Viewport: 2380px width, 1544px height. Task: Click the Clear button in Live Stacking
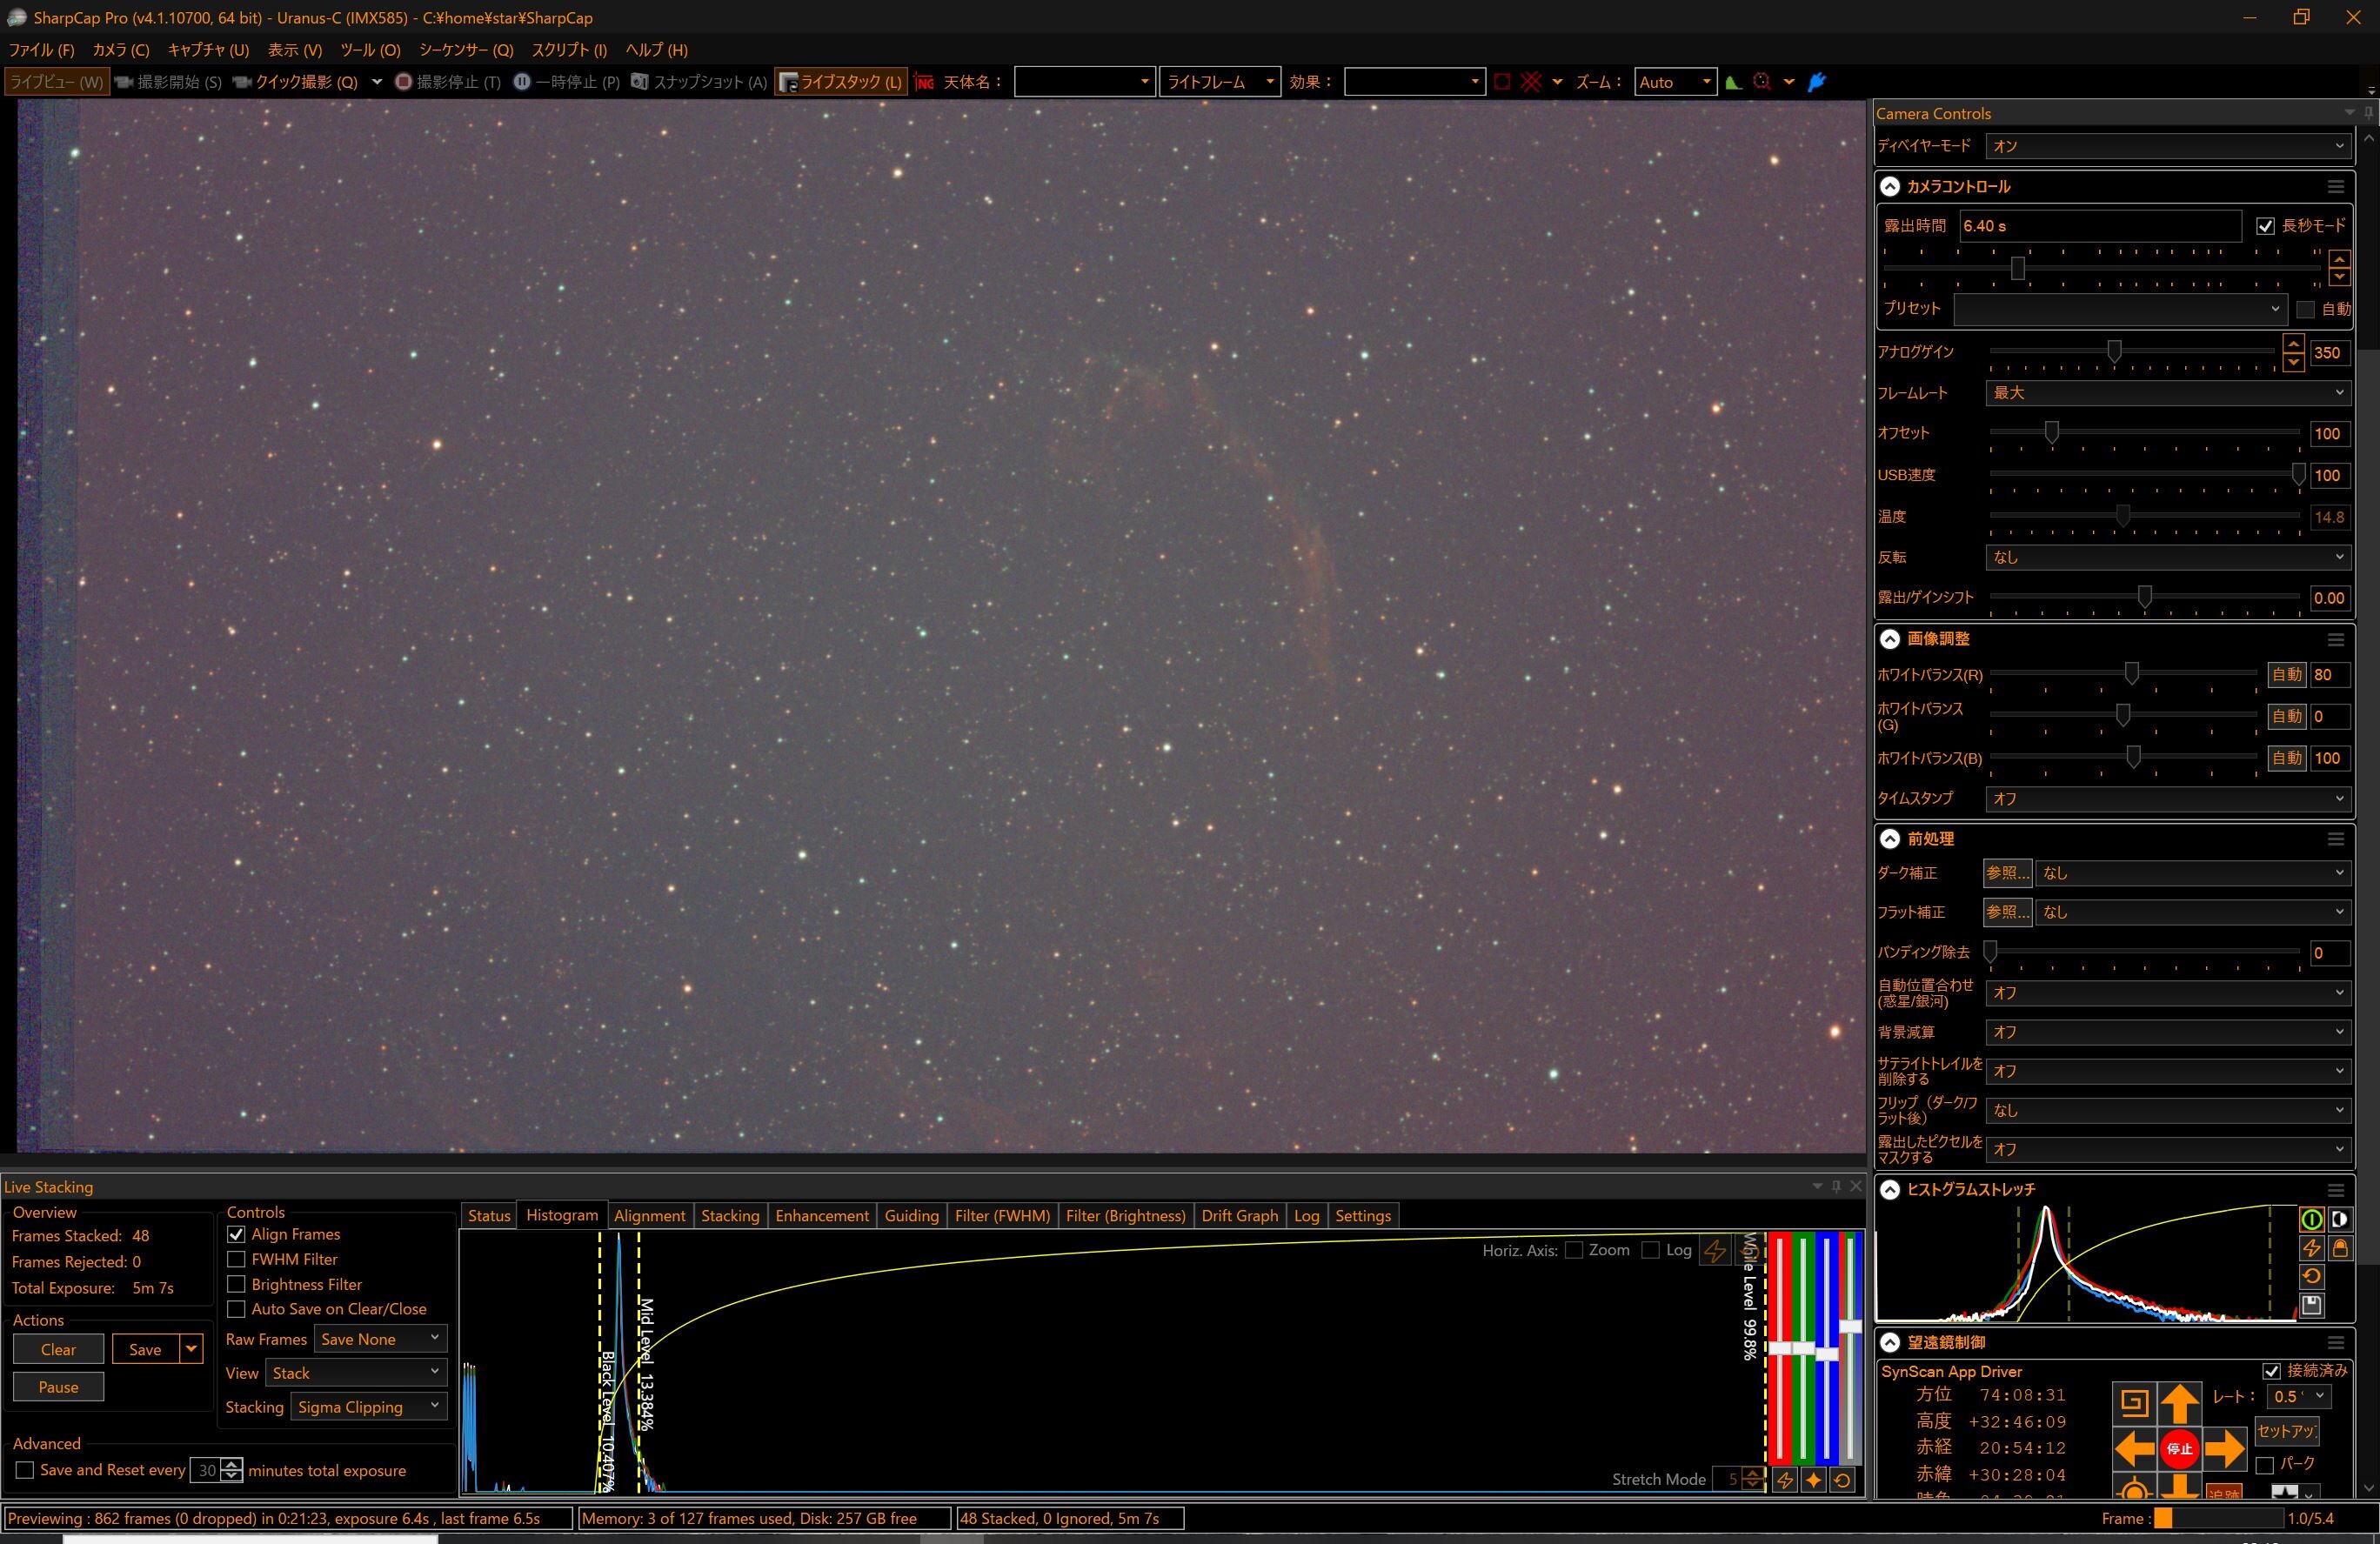pos(58,1349)
